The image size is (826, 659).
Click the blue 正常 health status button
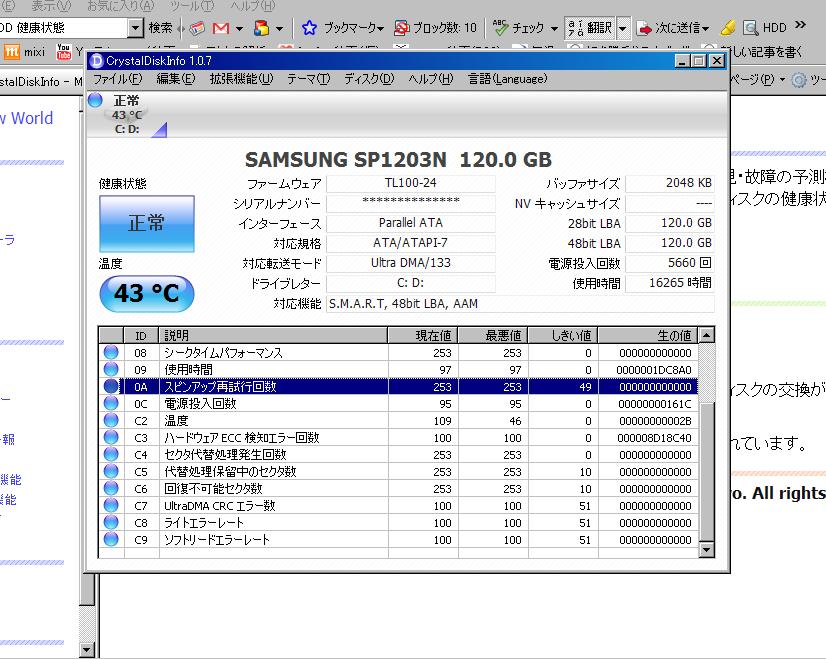click(146, 224)
